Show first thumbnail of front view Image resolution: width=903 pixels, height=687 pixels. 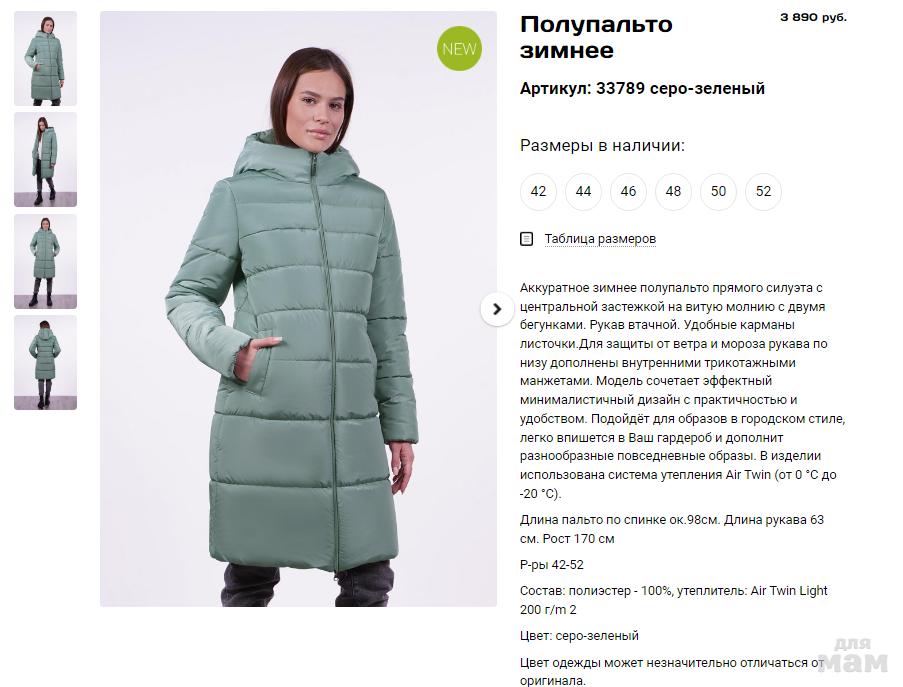click(x=45, y=58)
